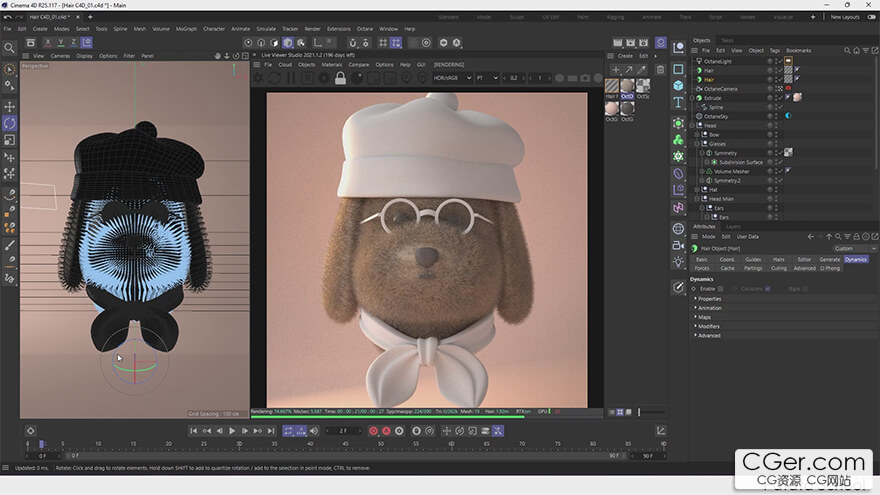Screen dimensions: 880x495
Task: Expand the Animation section
Action: (708, 308)
